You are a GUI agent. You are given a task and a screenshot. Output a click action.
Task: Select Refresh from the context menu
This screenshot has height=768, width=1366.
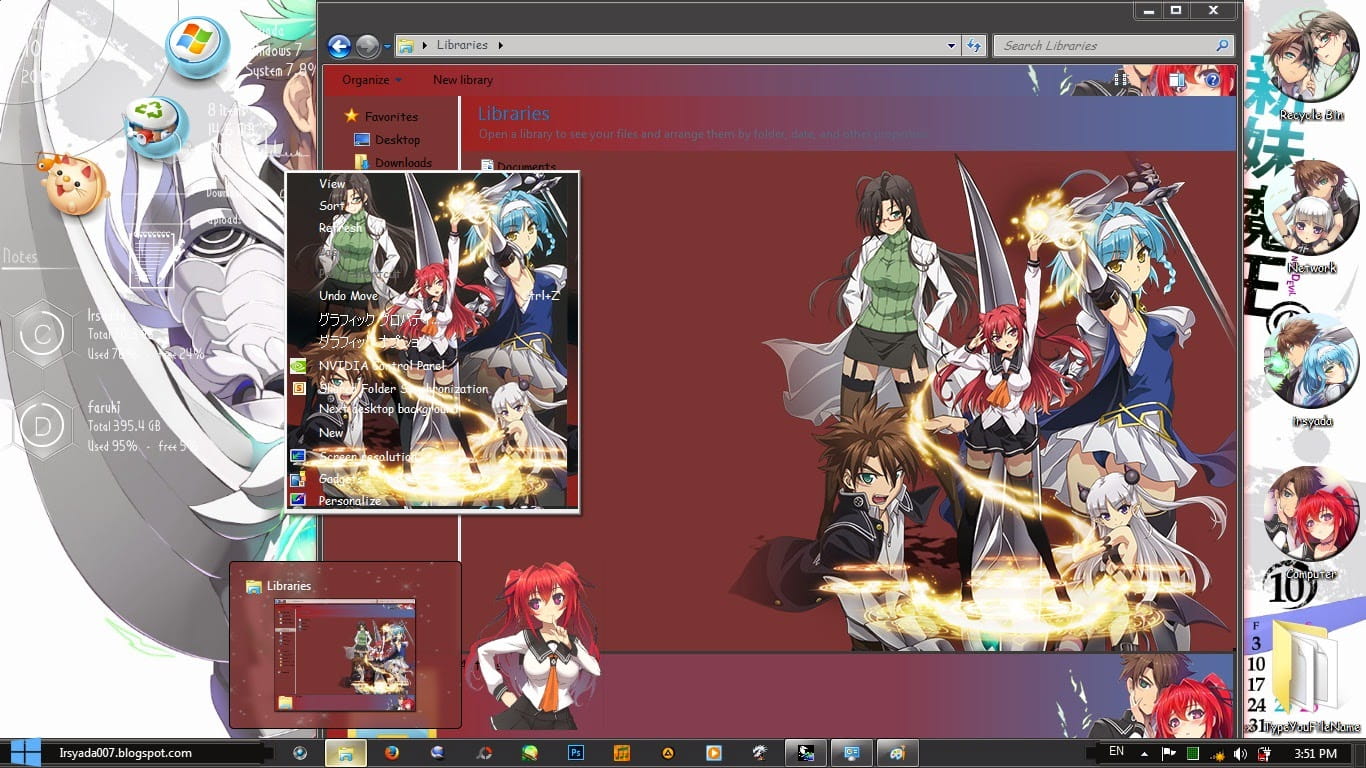point(341,228)
